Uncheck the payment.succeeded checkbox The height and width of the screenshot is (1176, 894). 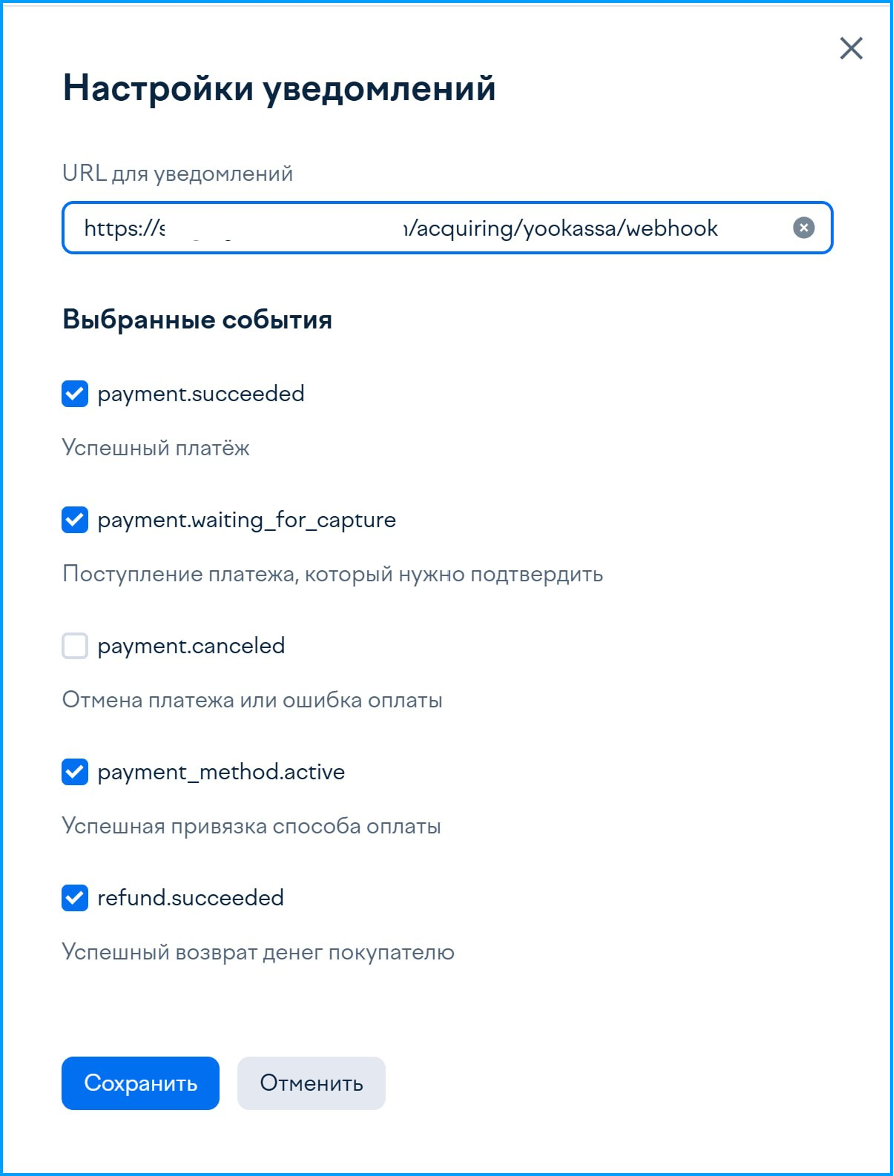(75, 394)
